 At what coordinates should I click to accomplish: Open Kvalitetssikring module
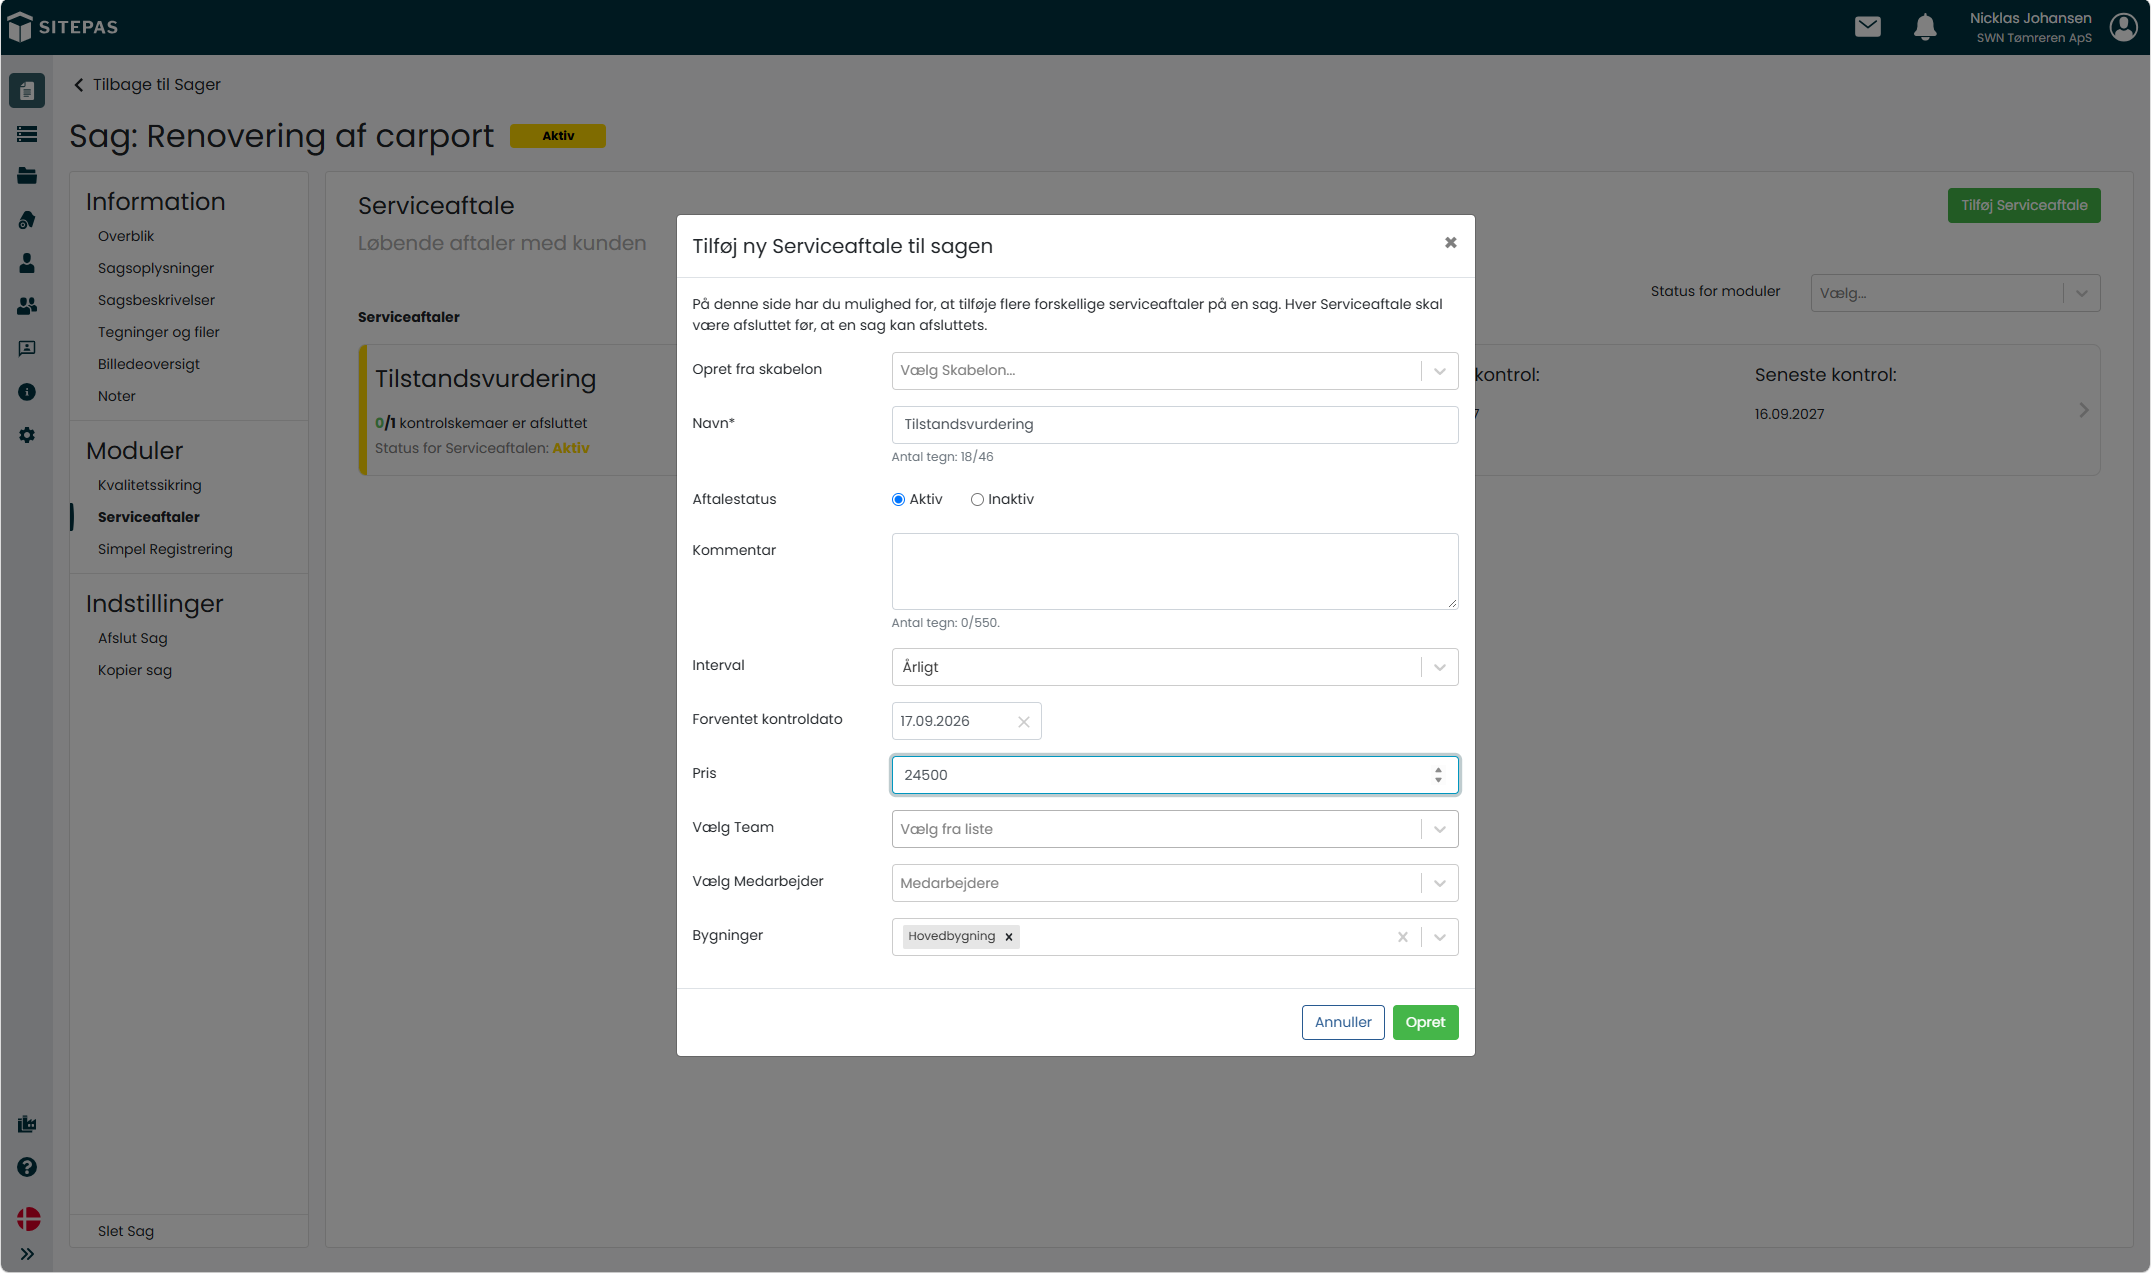pos(150,485)
